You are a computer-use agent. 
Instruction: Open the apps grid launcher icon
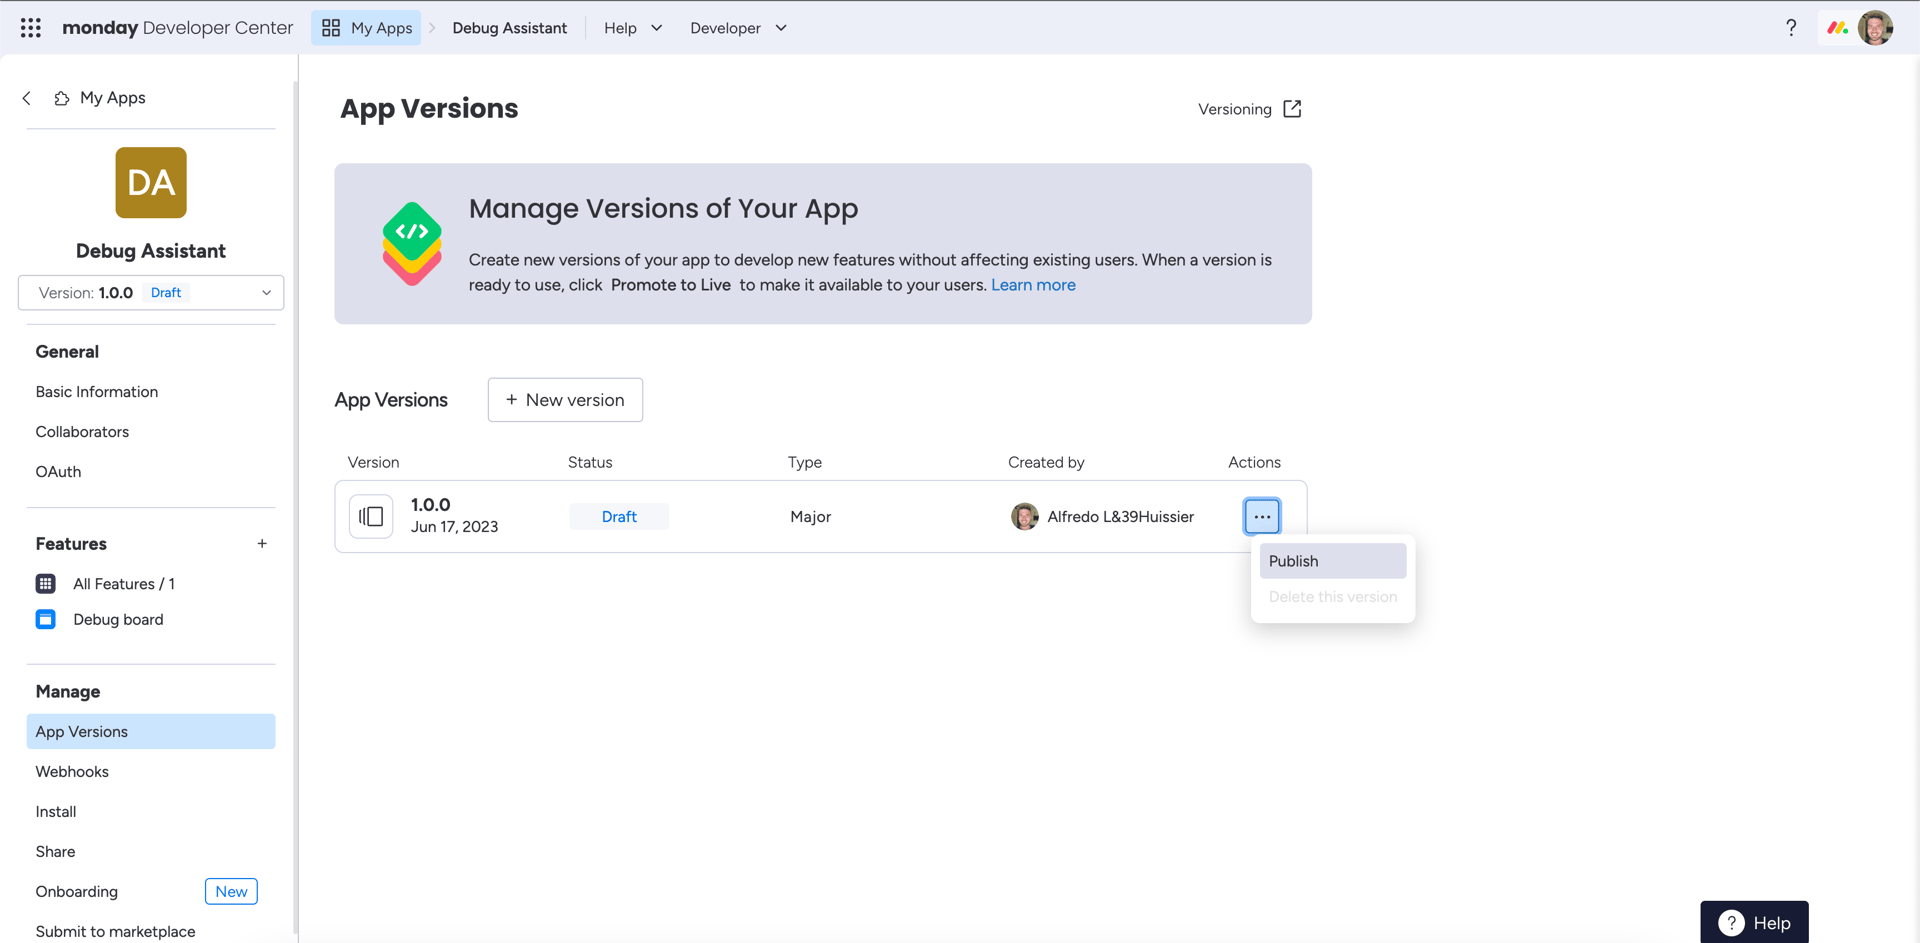(31, 28)
